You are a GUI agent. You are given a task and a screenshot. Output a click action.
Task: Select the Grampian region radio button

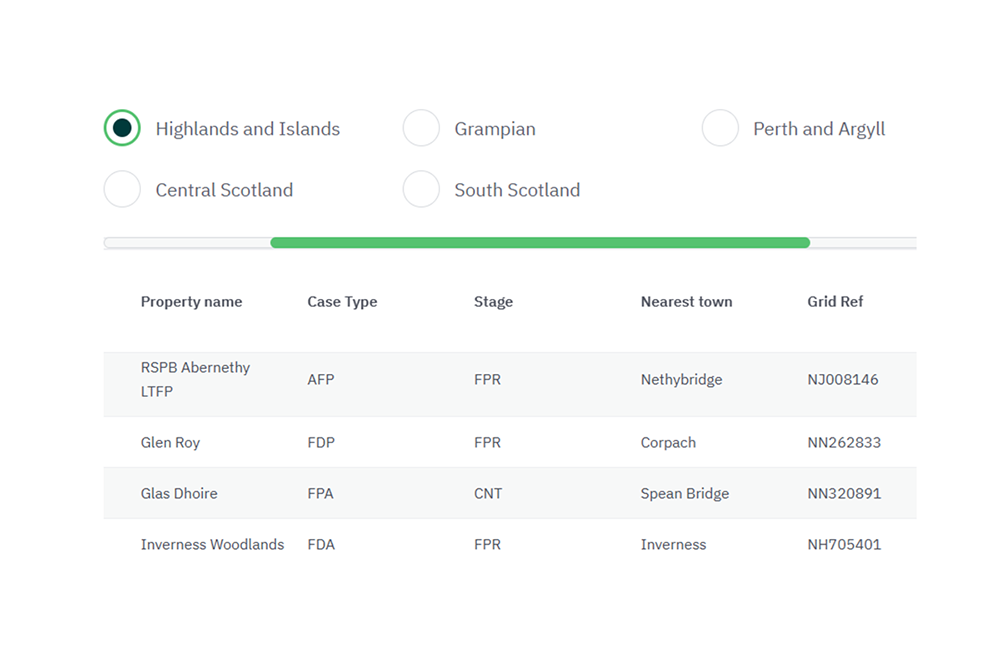[x=421, y=127]
